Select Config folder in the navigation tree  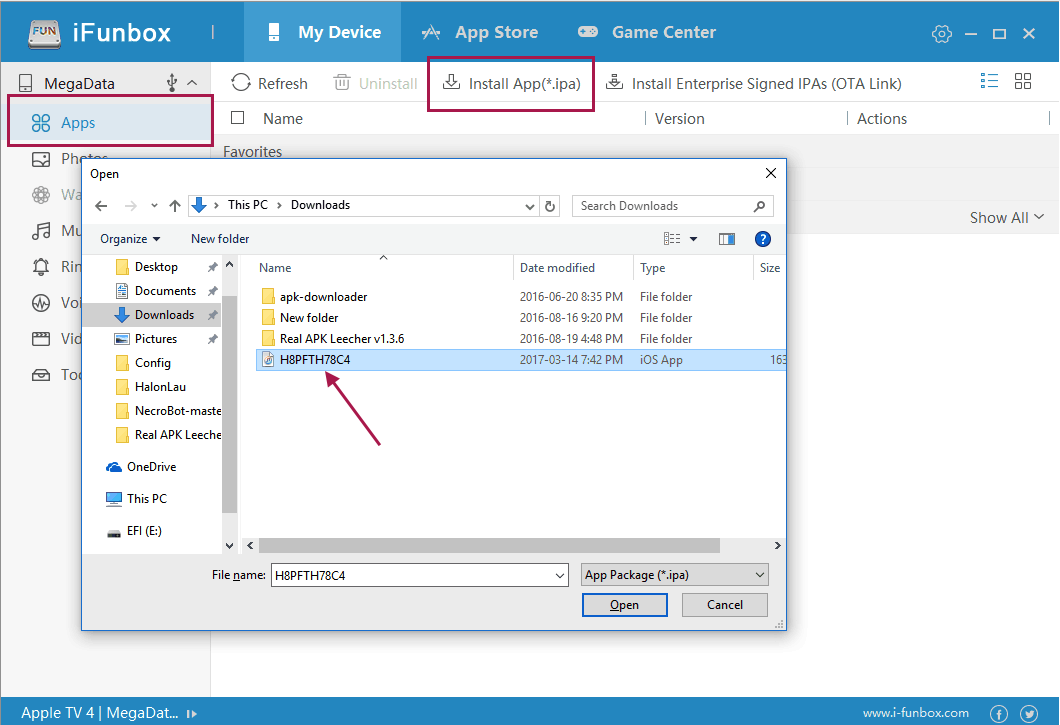point(152,362)
